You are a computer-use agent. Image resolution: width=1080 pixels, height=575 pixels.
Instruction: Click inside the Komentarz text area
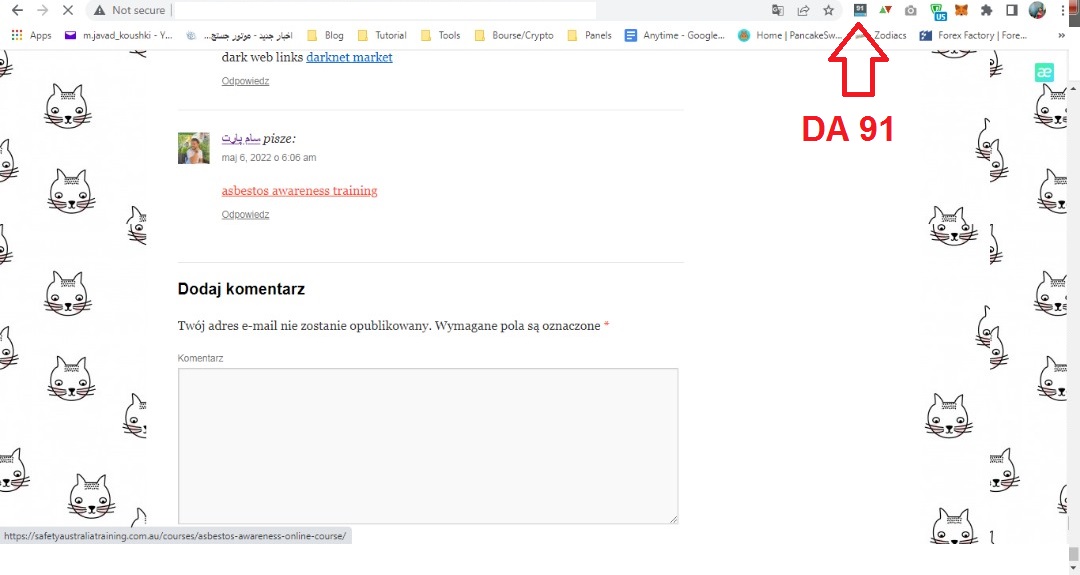(428, 445)
